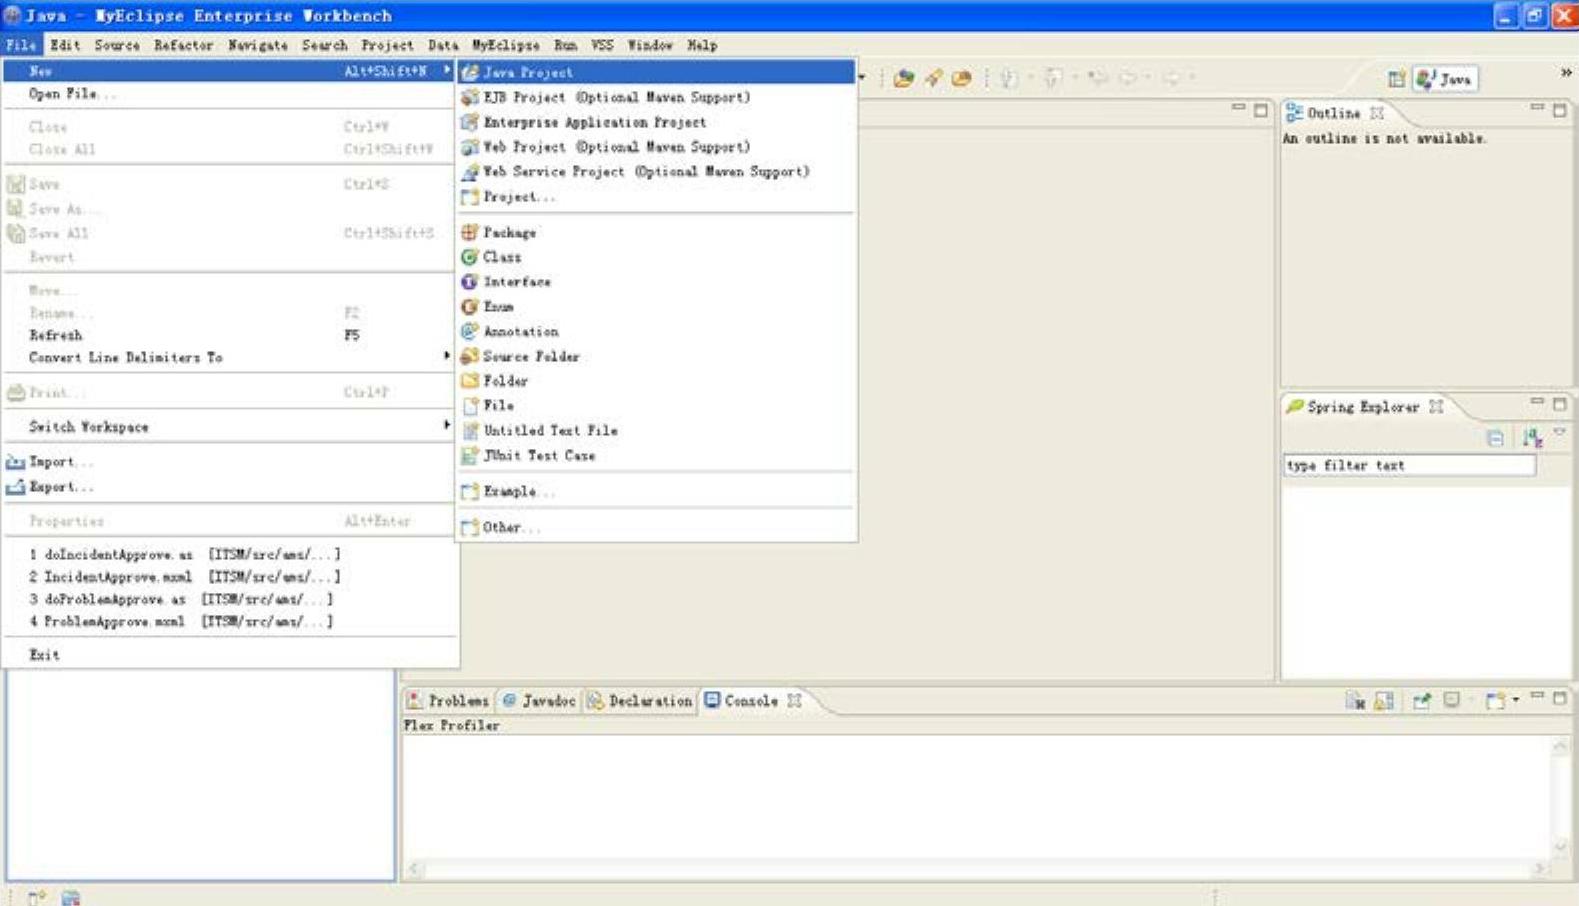Image resolution: width=1579 pixels, height=906 pixels.
Task: Click the Console clear icon
Action: (x=1355, y=701)
